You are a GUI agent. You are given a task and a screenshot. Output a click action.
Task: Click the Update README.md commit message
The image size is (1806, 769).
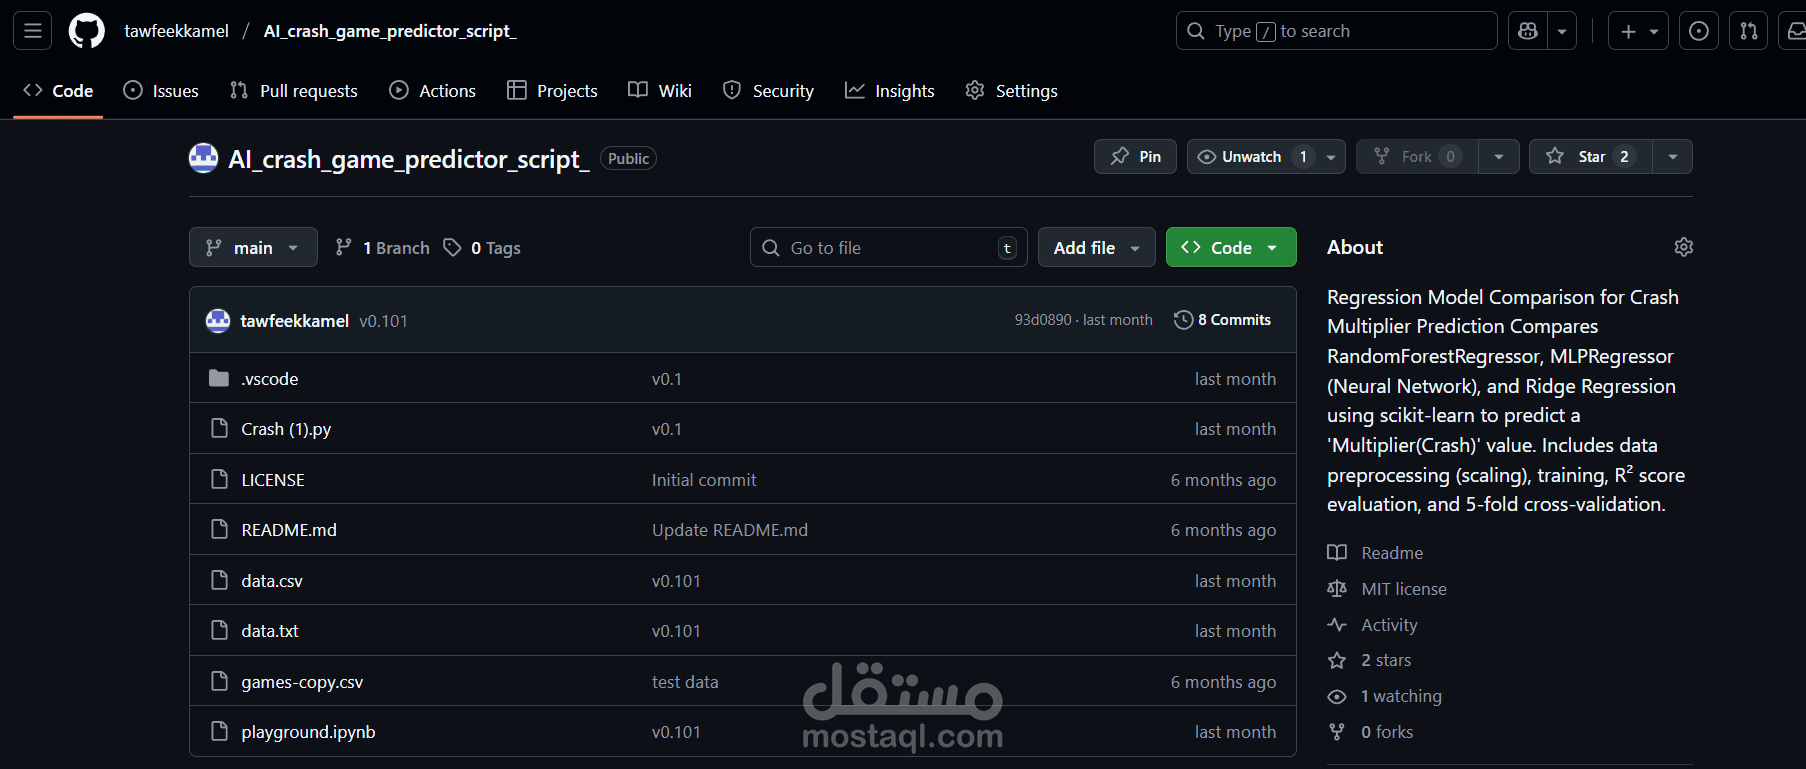point(730,530)
